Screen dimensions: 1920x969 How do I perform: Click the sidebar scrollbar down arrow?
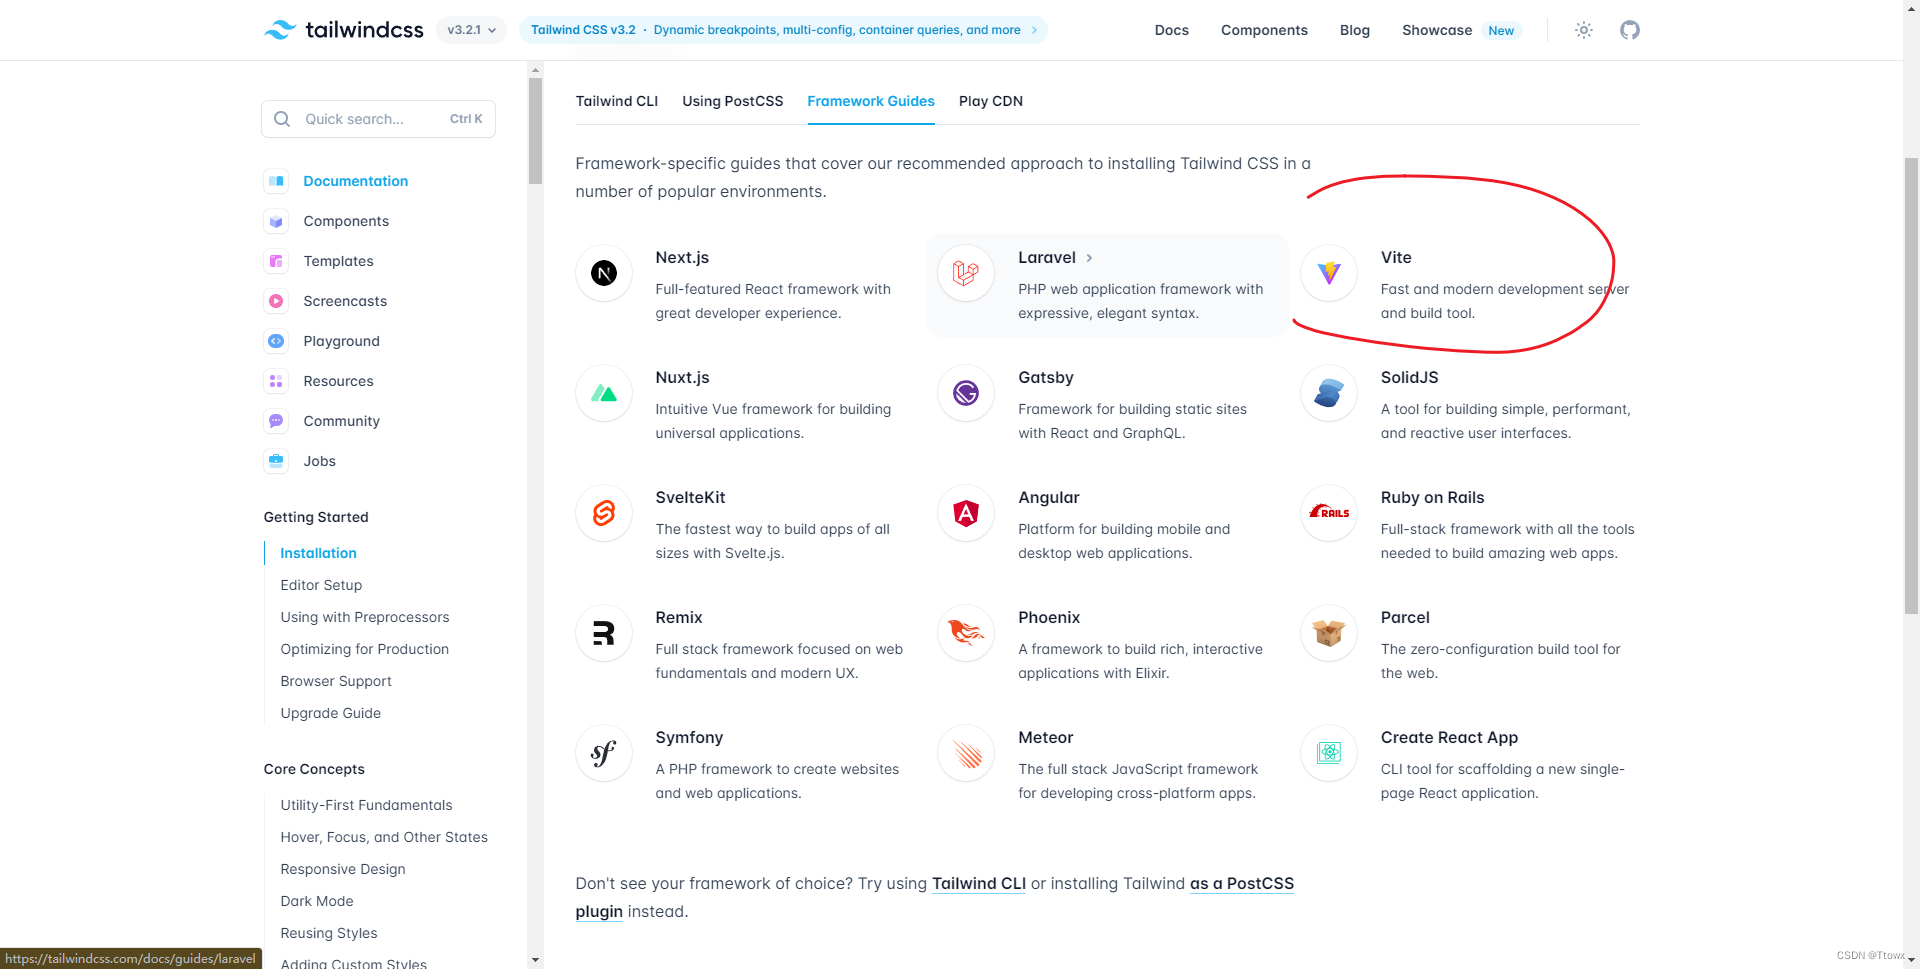tap(535, 960)
